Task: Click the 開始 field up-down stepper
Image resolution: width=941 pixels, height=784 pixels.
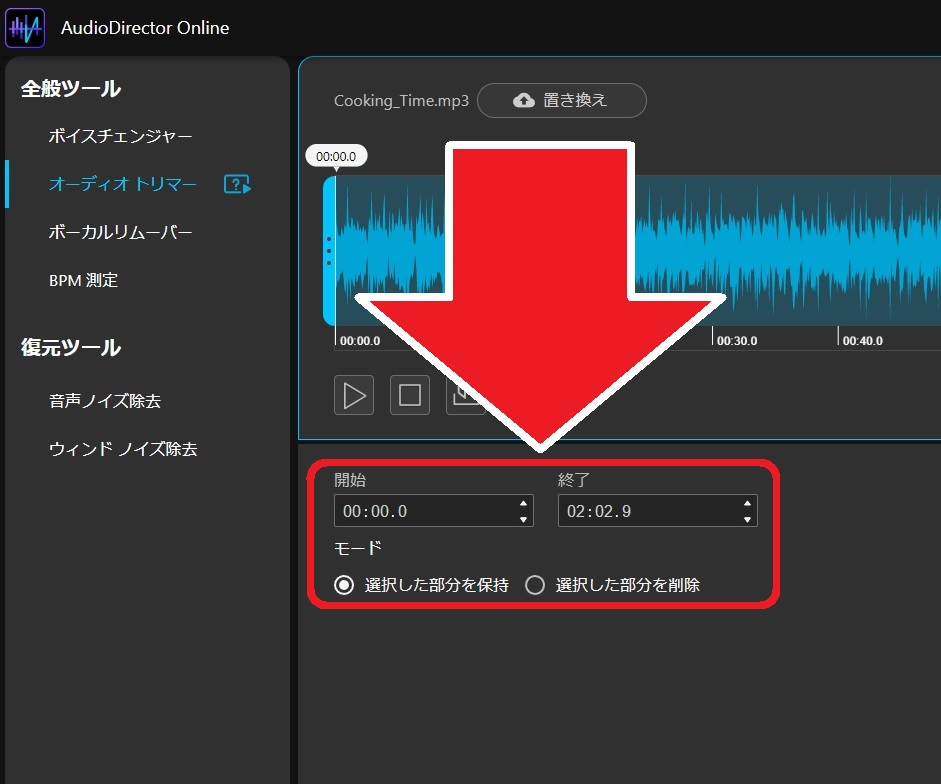Action: pyautogui.click(x=522, y=511)
